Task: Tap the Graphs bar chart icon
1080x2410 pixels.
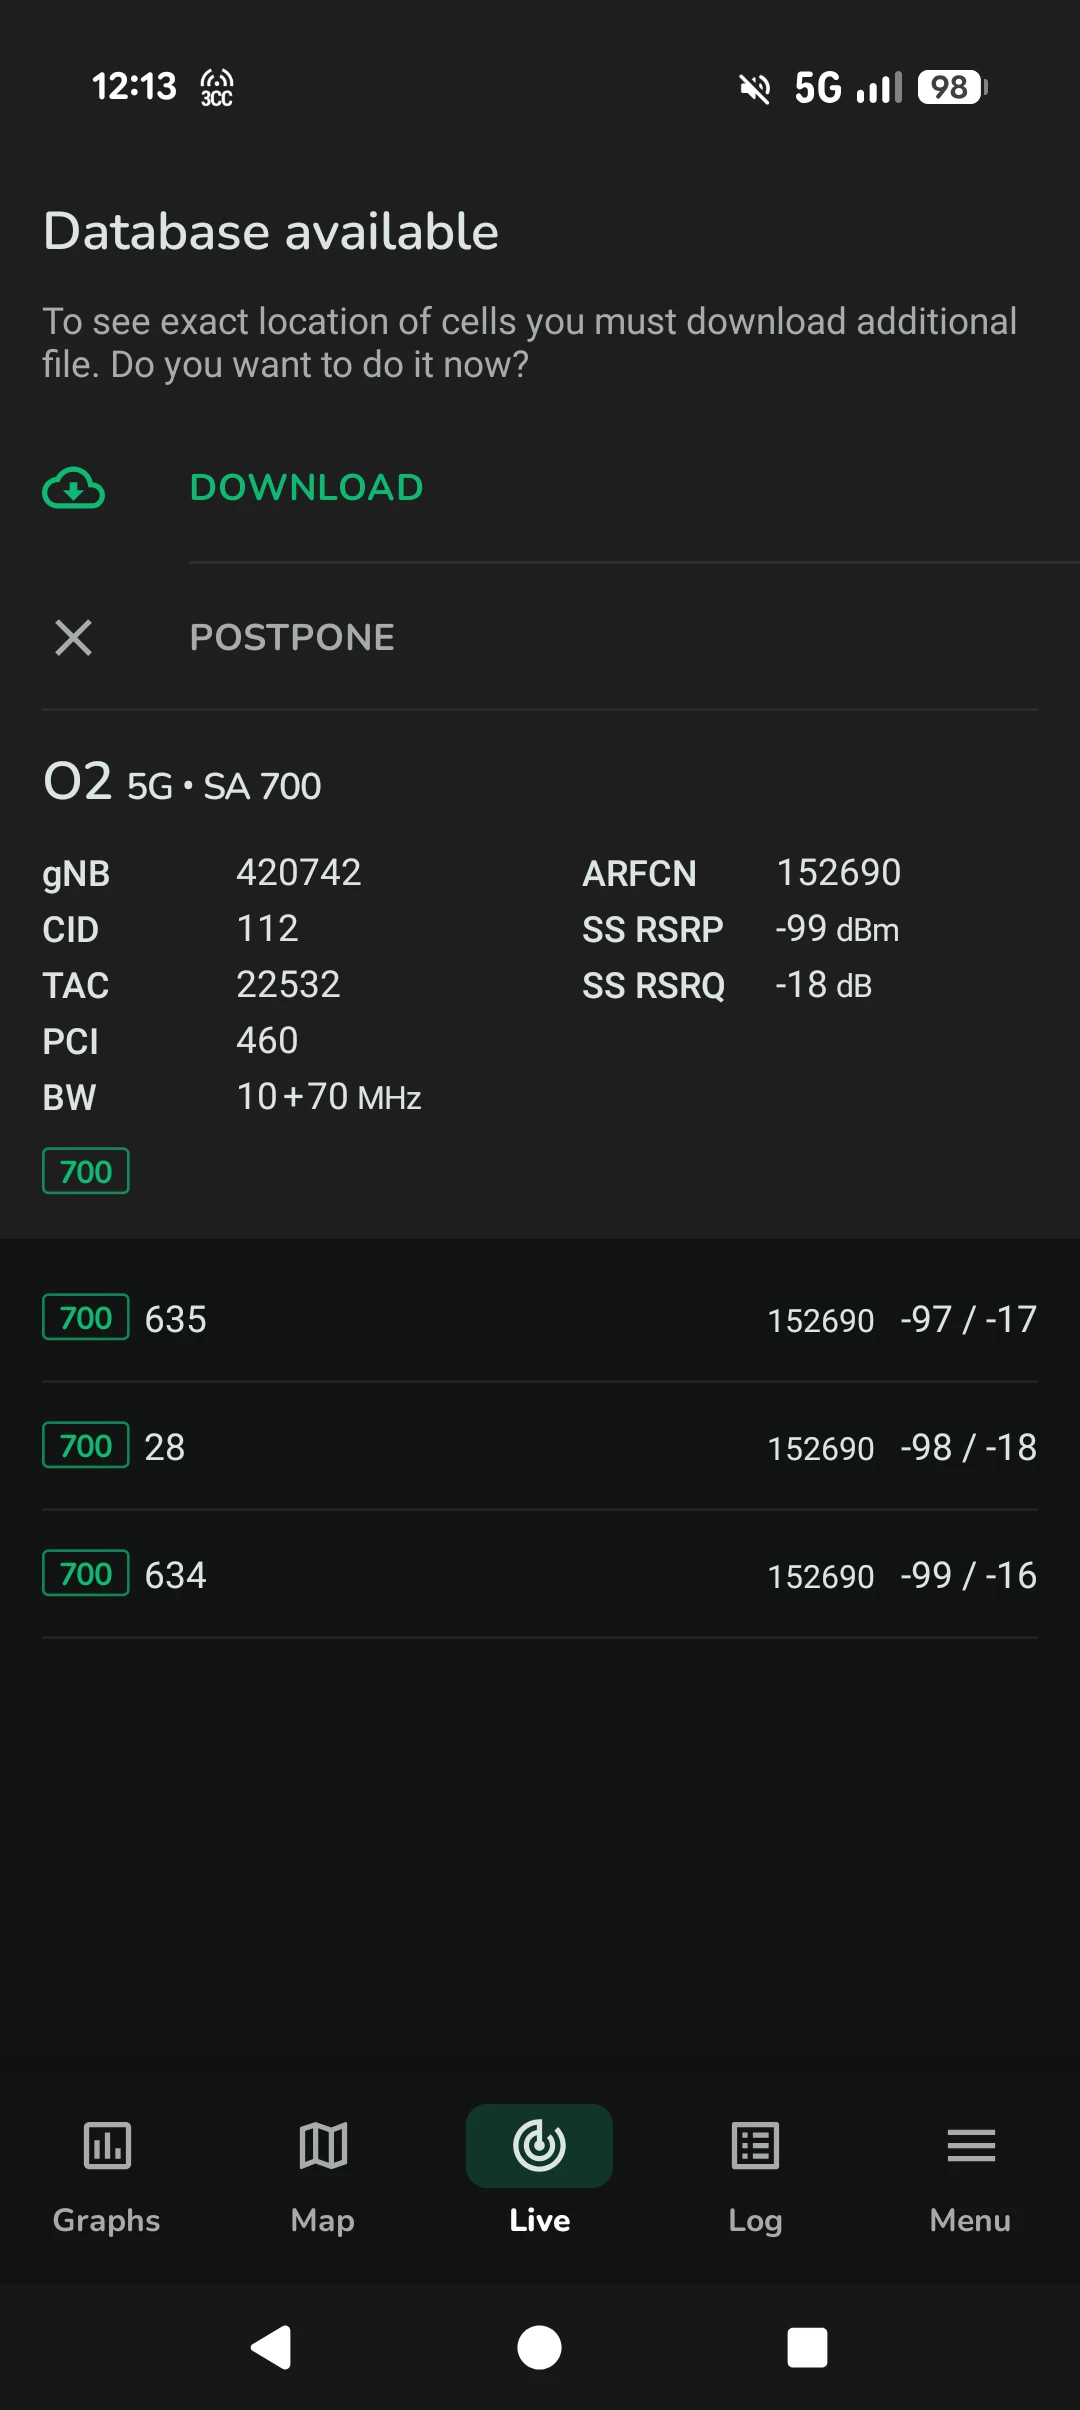Action: 107,2145
